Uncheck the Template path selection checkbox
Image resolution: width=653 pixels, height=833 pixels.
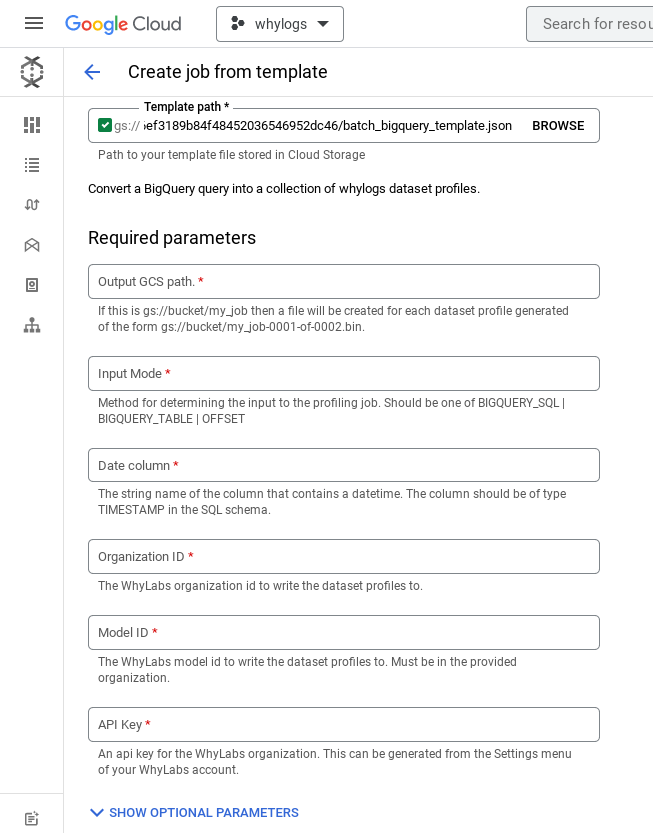point(105,125)
